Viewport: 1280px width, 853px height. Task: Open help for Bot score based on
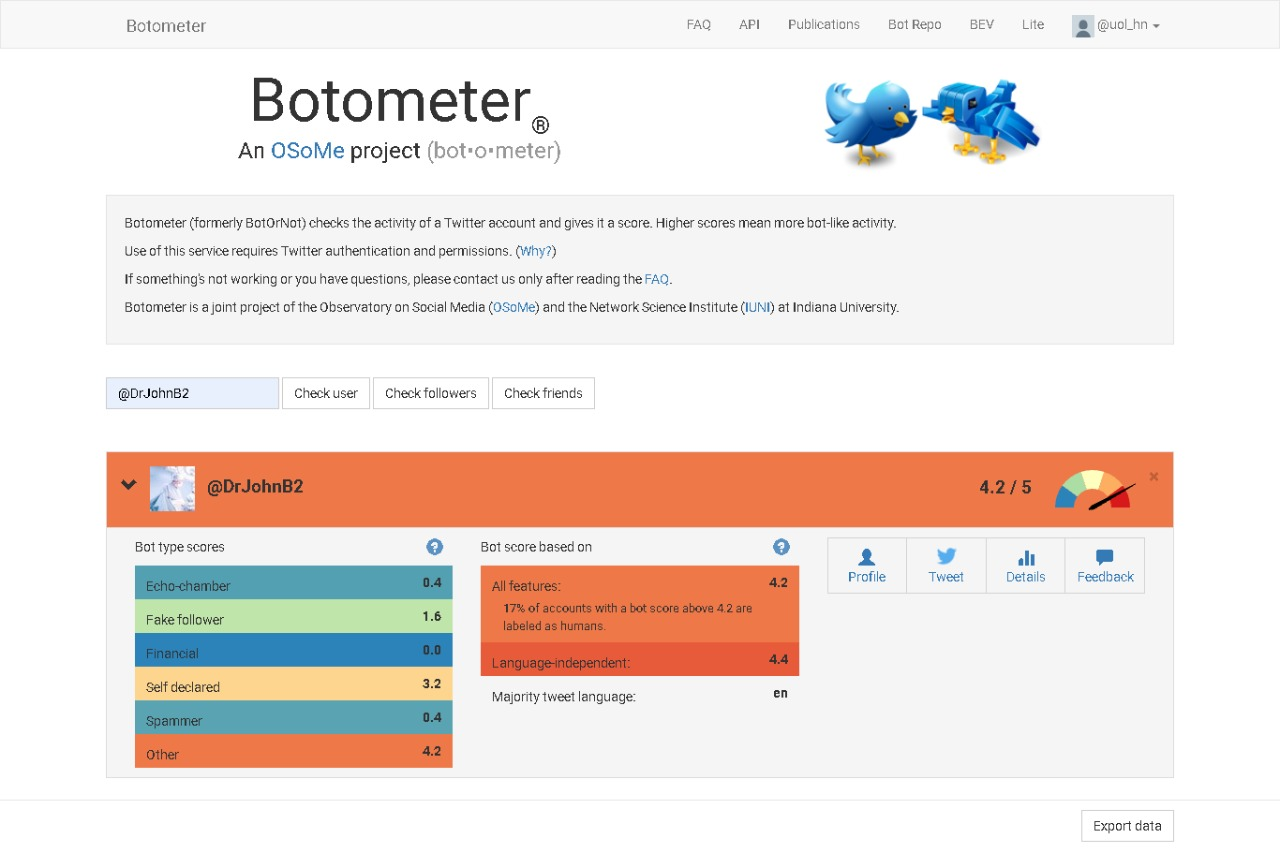click(781, 547)
